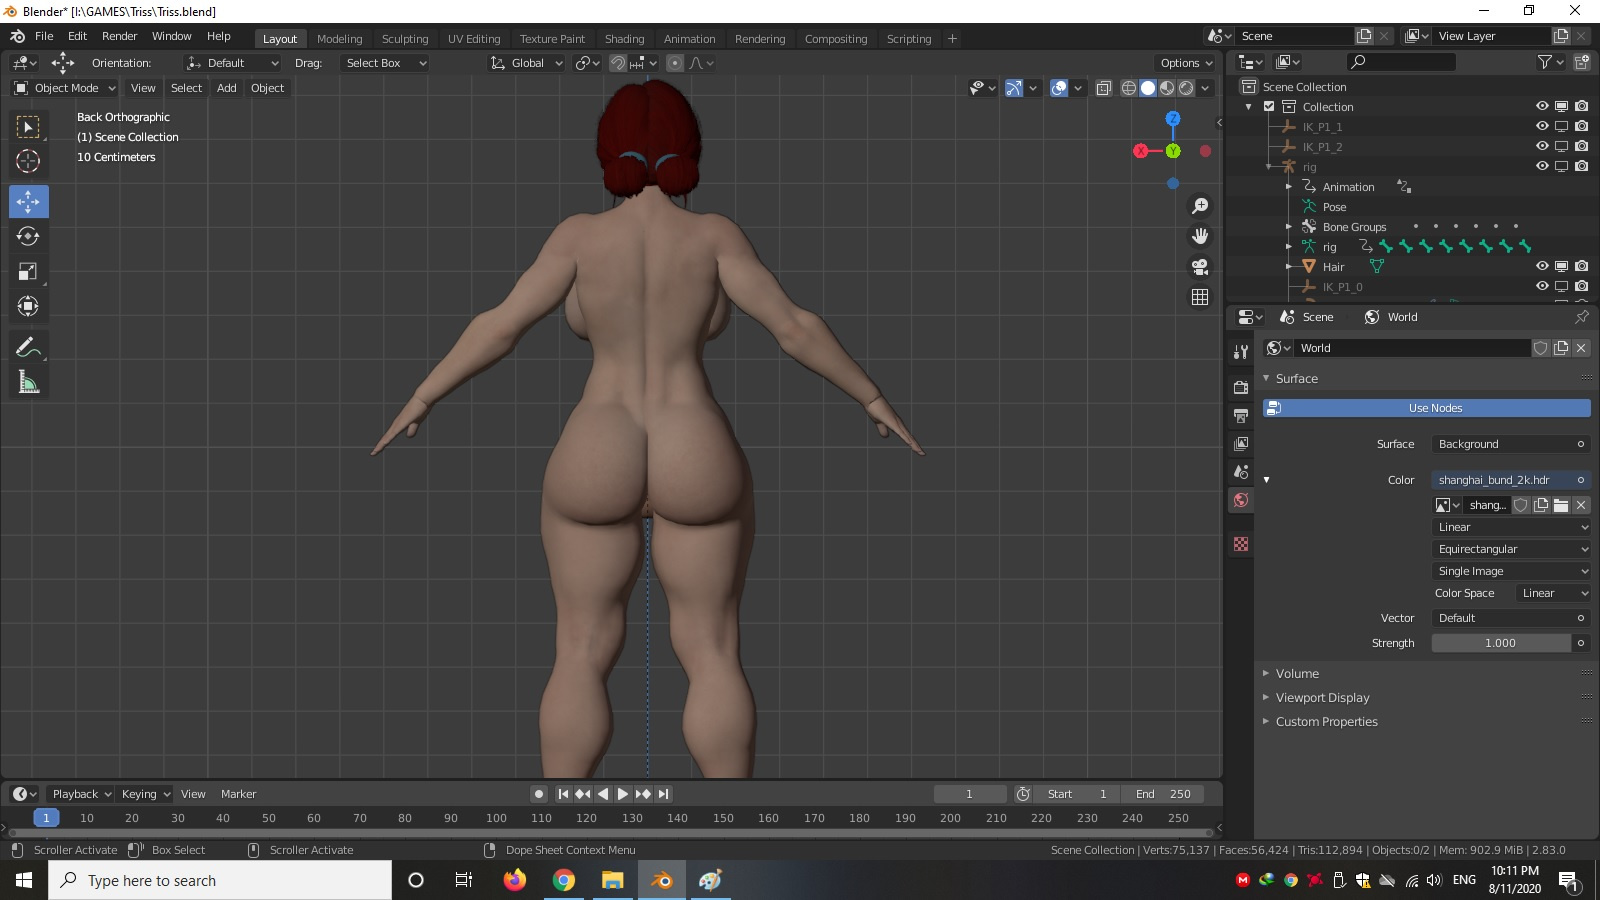Image resolution: width=1600 pixels, height=900 pixels.
Task: Click the open image folder icon
Action: [x=1561, y=505]
